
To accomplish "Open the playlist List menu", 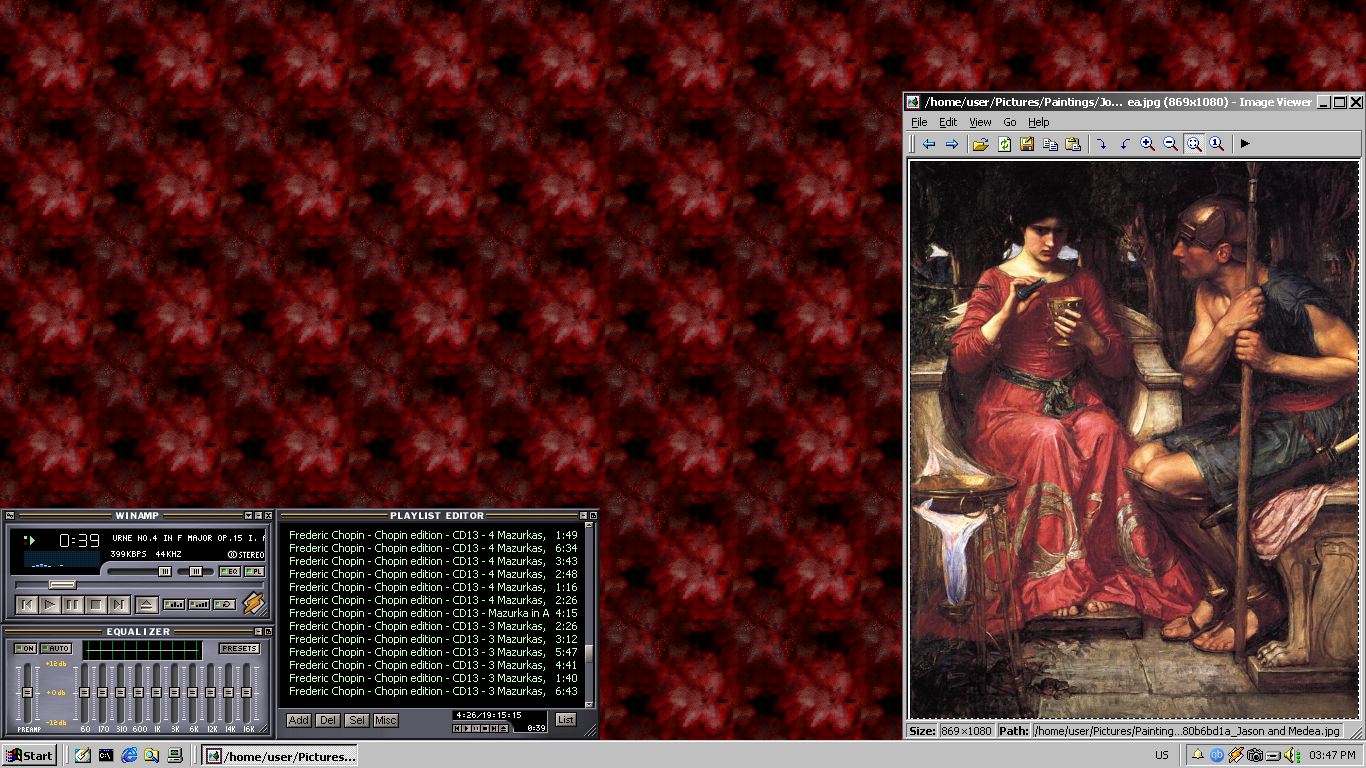I will (x=566, y=720).
